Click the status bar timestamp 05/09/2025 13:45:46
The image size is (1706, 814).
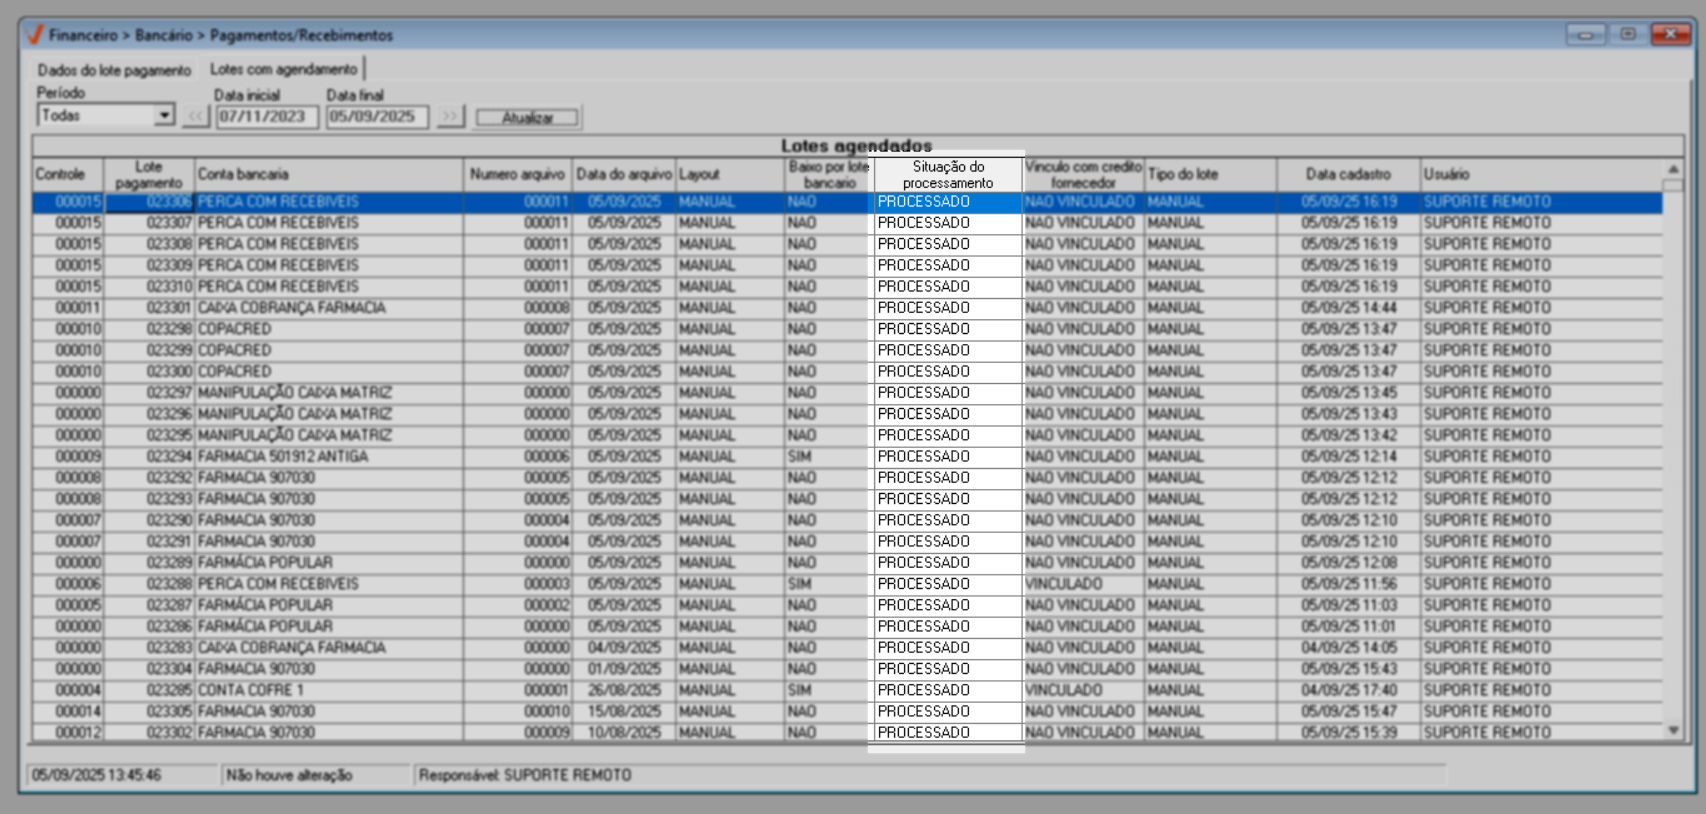(96, 775)
